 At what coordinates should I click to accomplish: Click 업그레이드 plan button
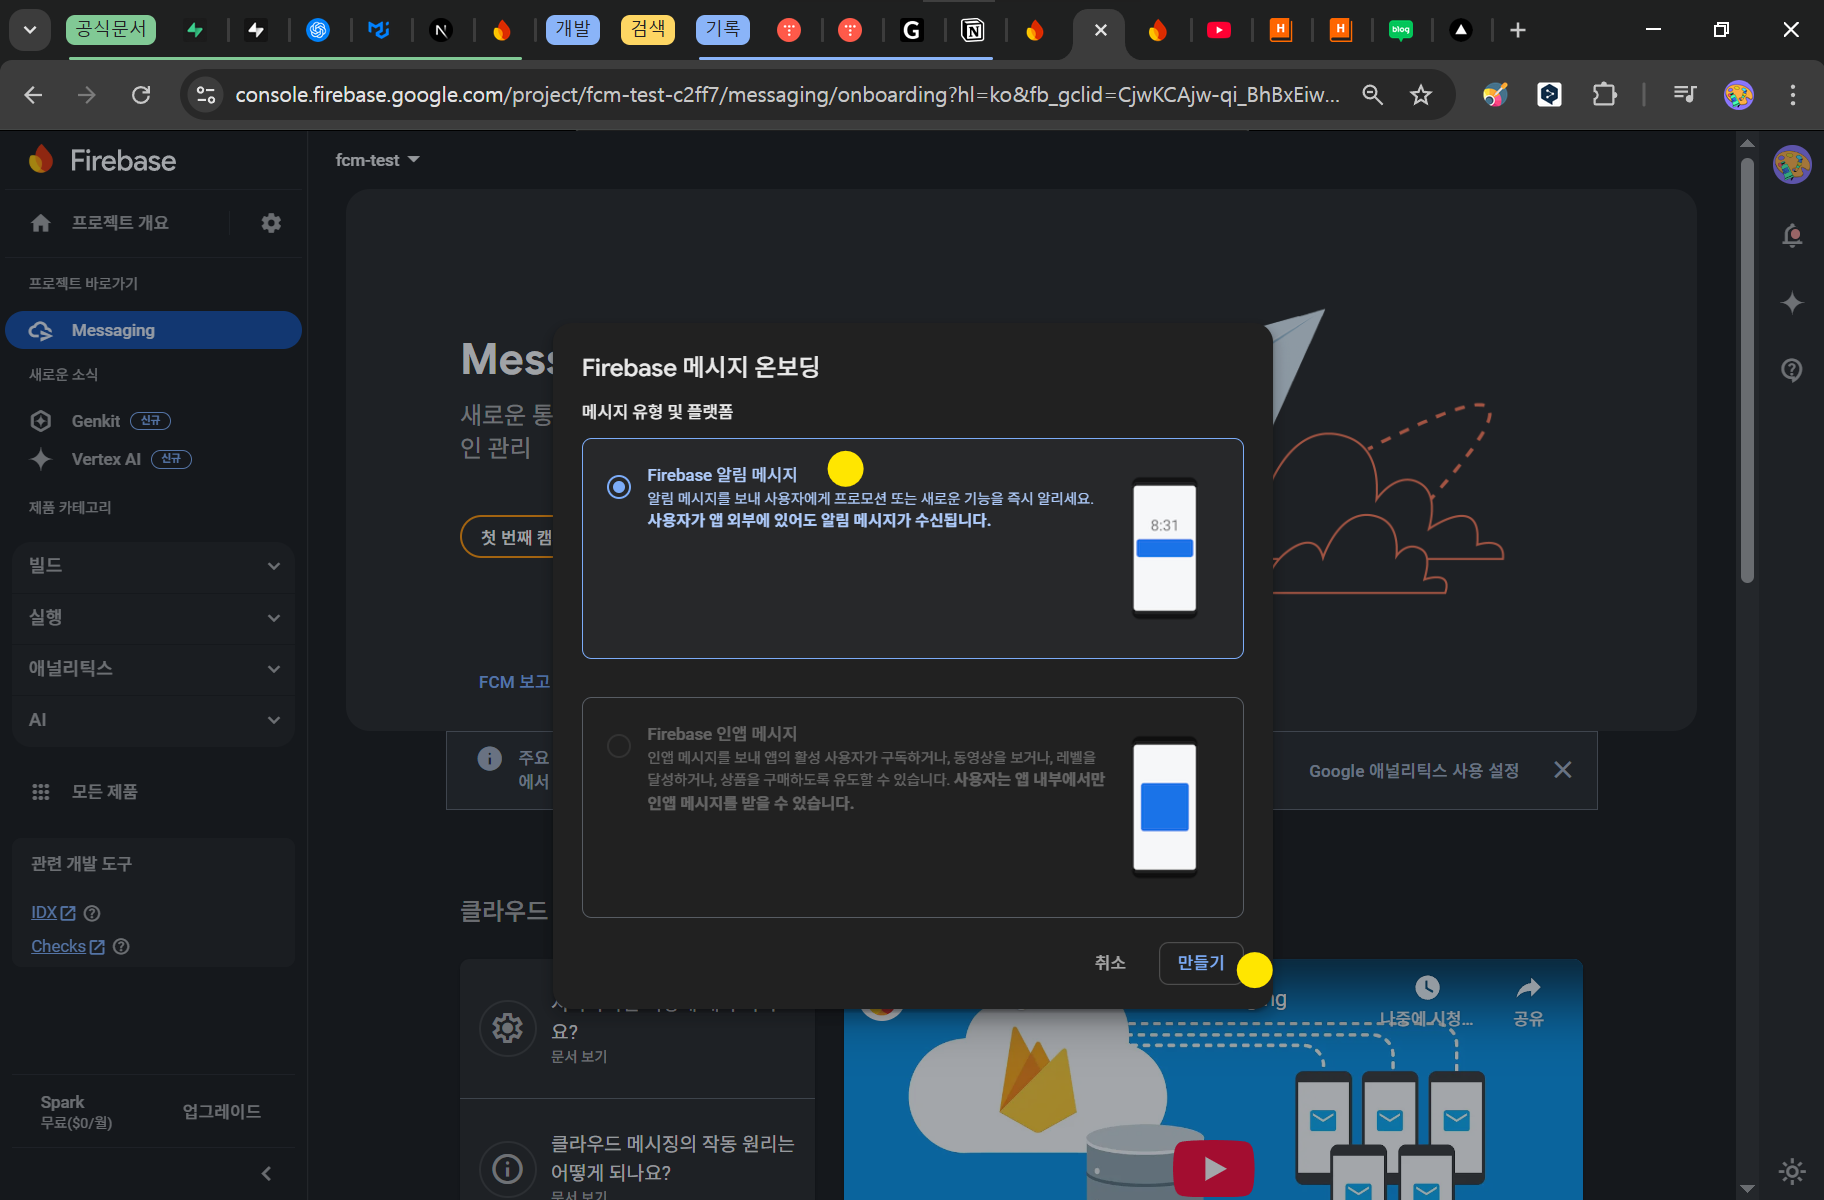click(x=222, y=1112)
